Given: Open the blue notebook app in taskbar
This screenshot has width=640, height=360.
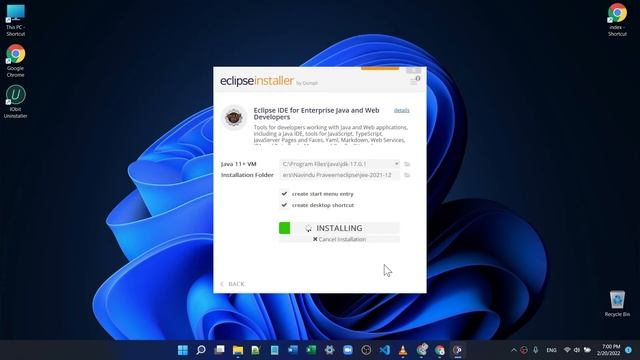Looking at the screenshot, I should [274, 350].
